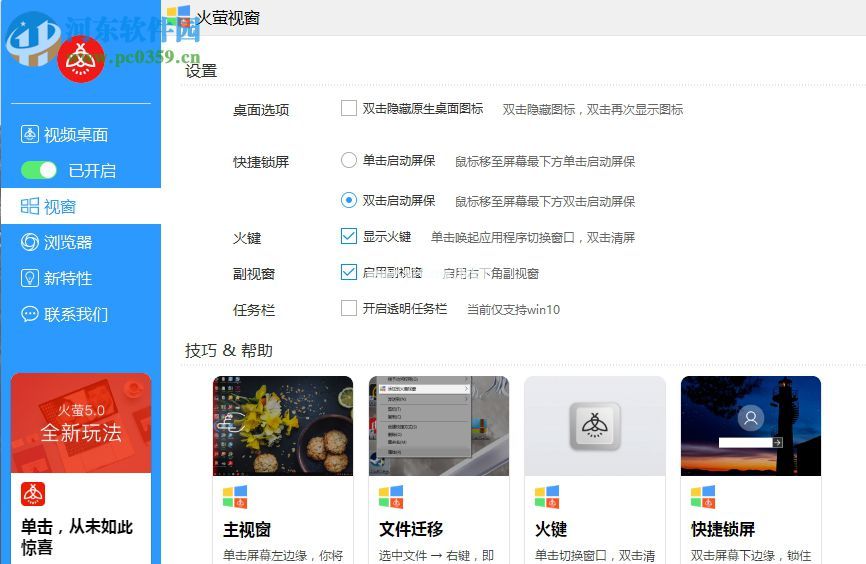The height and width of the screenshot is (564, 866).
Task: Enable 开启透明任务栏 checkbox
Action: point(348,308)
